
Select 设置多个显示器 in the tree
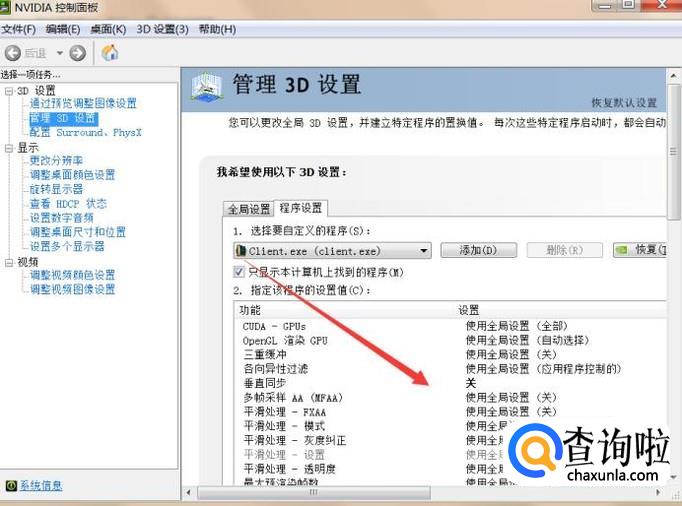tap(67, 246)
